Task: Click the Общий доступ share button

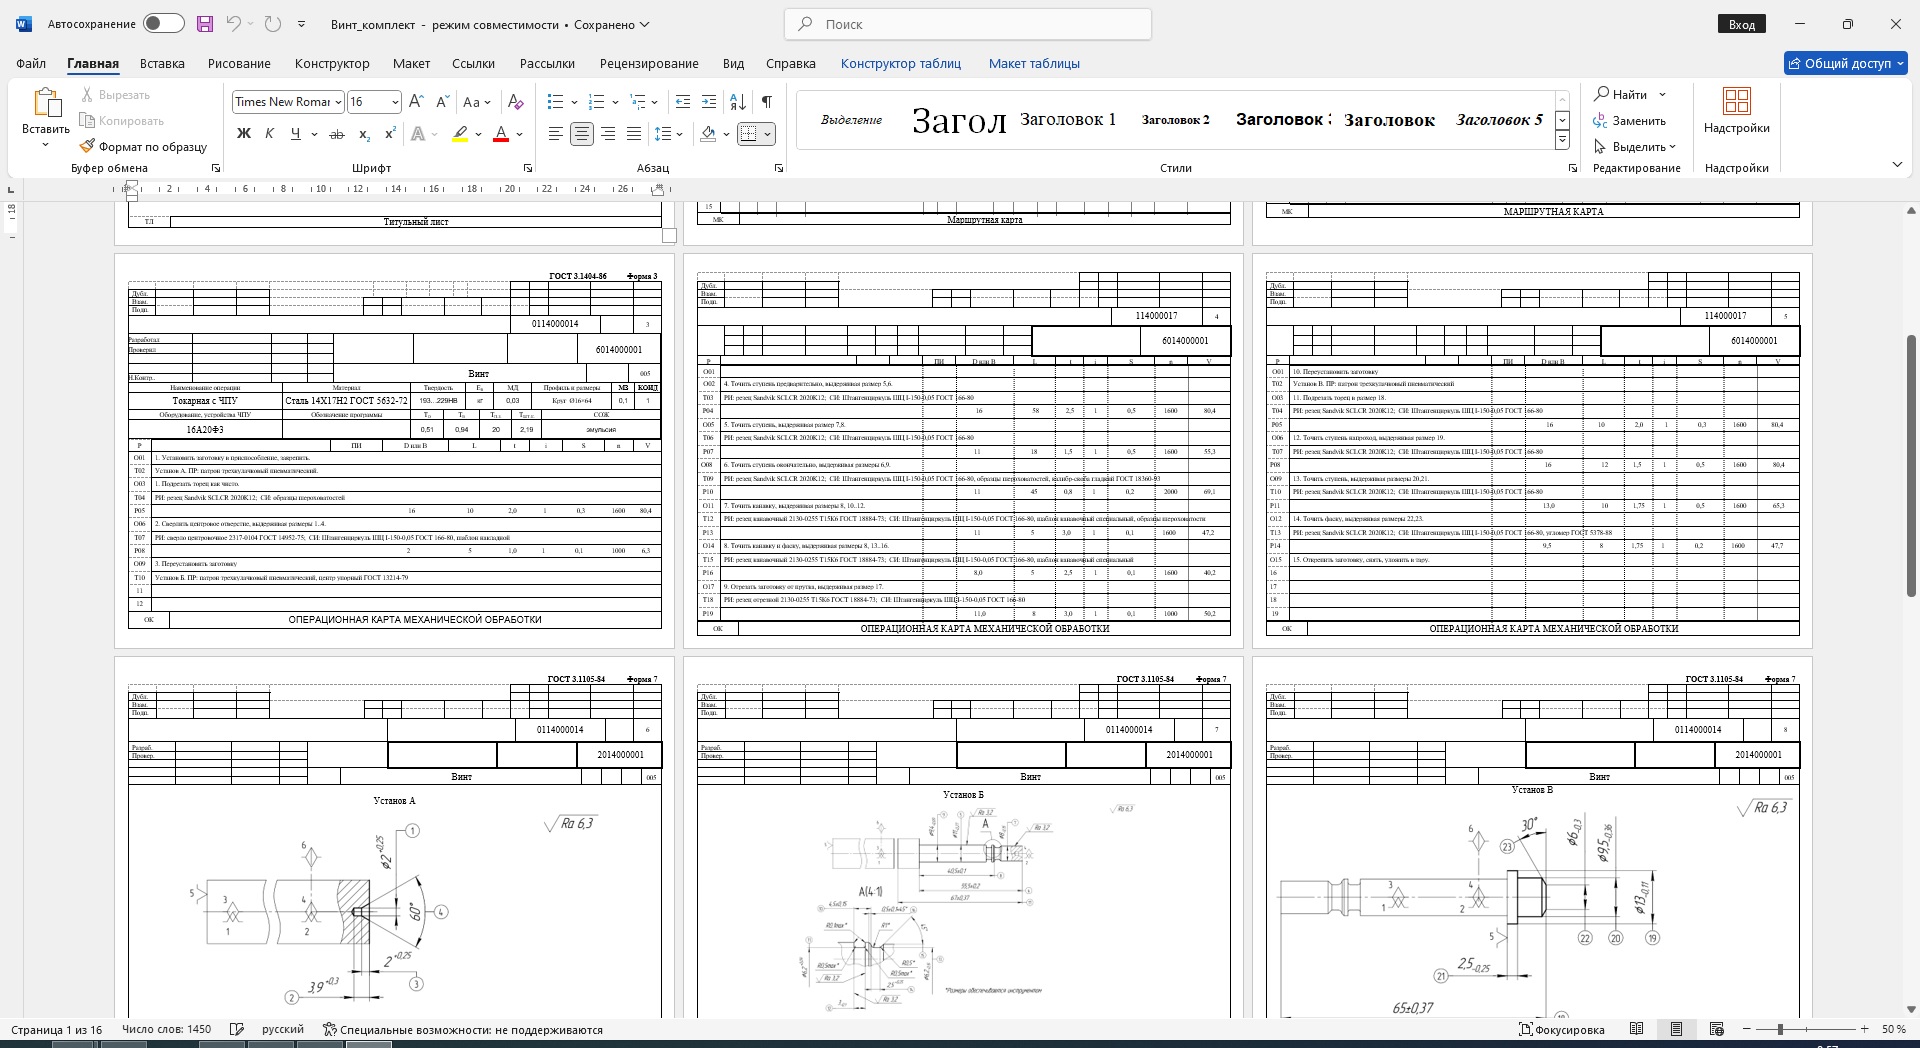Action: 1845,63
